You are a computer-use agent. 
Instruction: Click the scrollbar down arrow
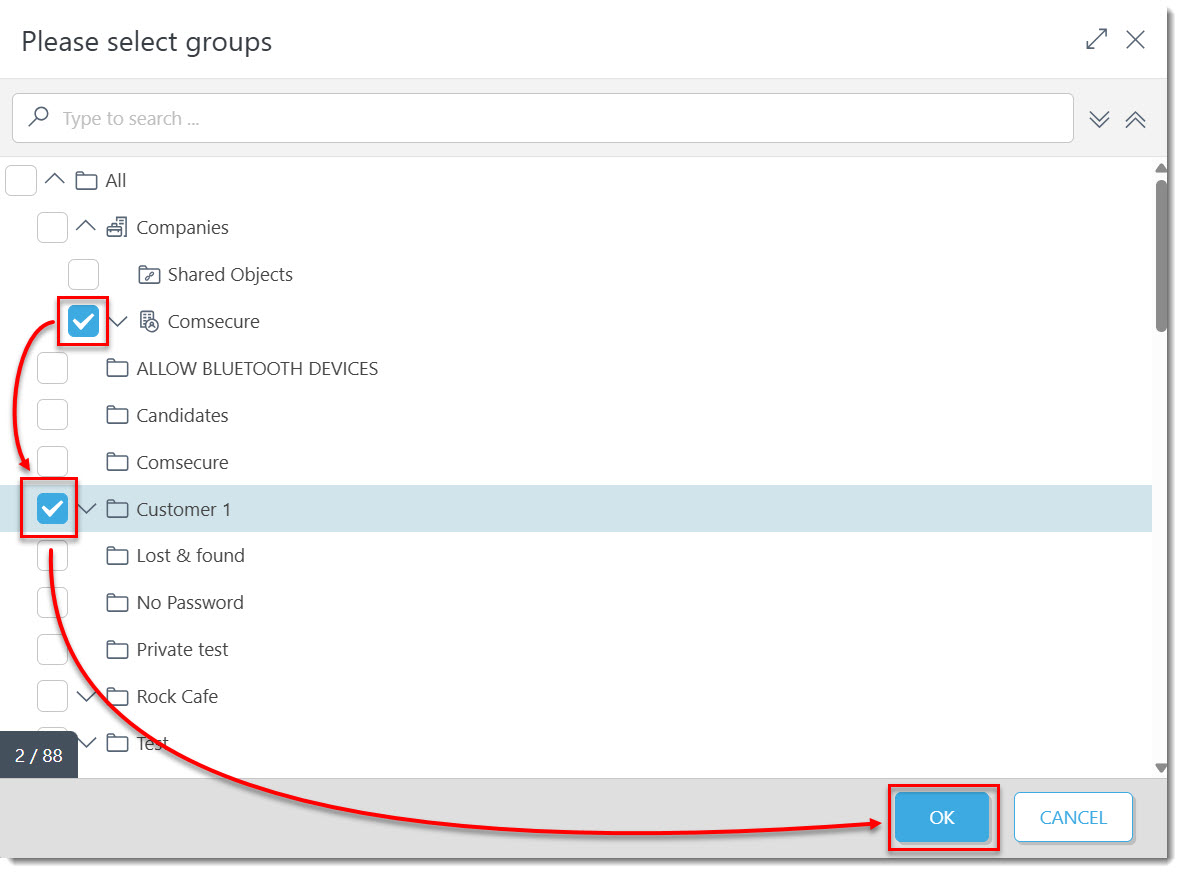pos(1161,768)
